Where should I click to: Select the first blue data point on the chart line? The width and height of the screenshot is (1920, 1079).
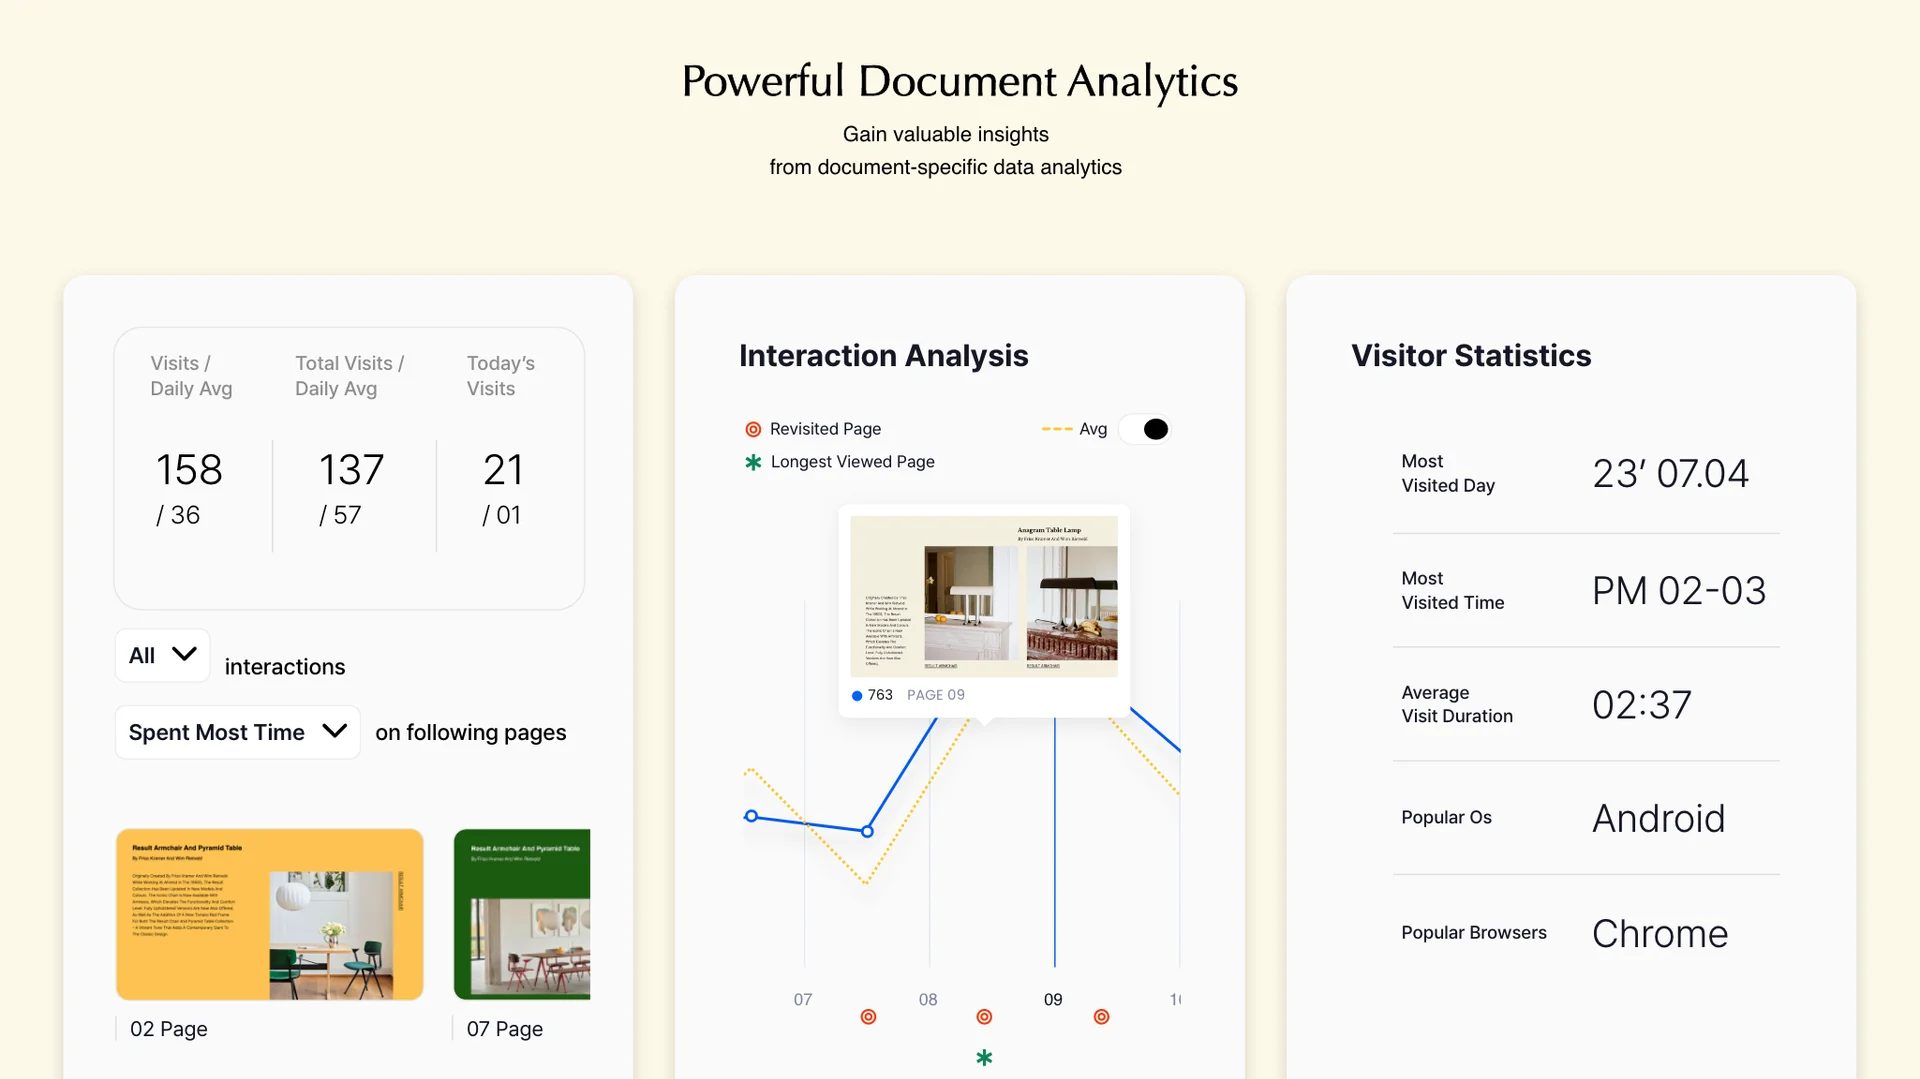click(751, 816)
